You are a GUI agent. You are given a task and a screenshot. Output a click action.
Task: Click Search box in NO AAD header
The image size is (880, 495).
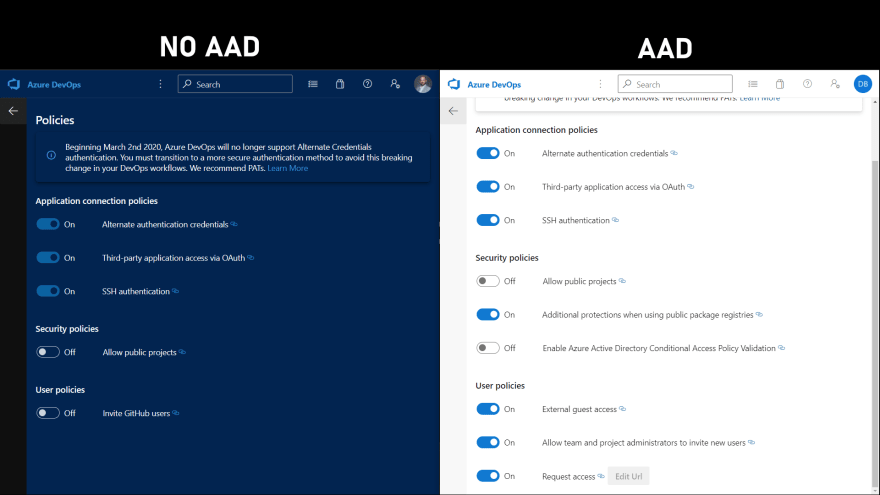[x=235, y=84]
